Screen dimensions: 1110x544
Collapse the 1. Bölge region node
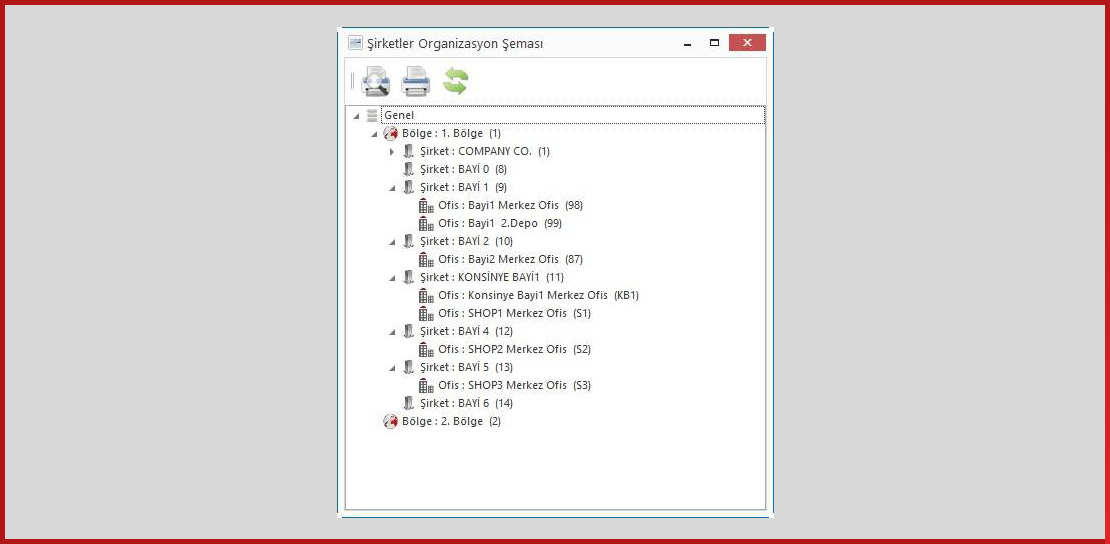[x=374, y=134]
